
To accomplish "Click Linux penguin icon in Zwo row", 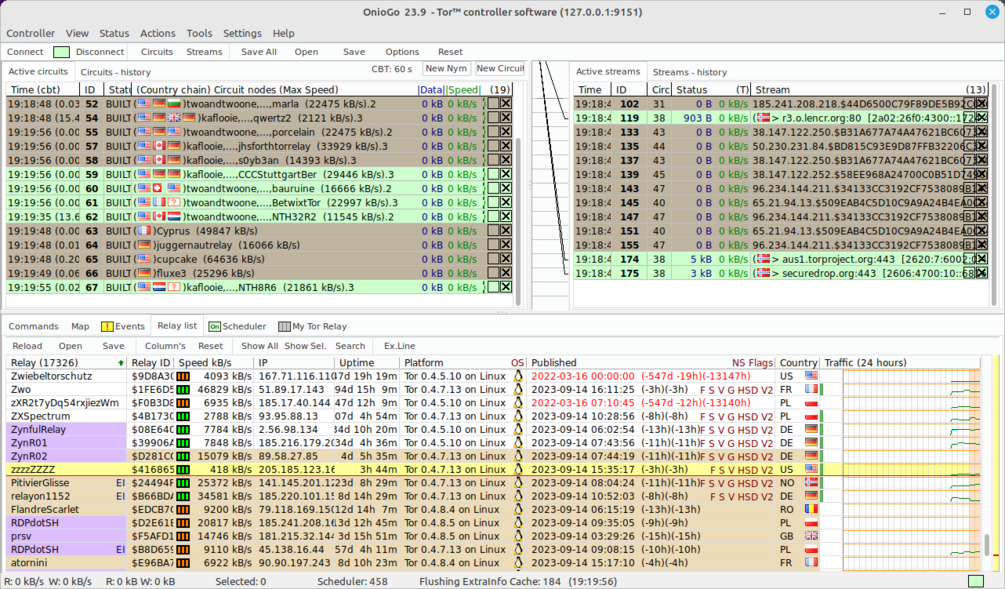I will (518, 389).
